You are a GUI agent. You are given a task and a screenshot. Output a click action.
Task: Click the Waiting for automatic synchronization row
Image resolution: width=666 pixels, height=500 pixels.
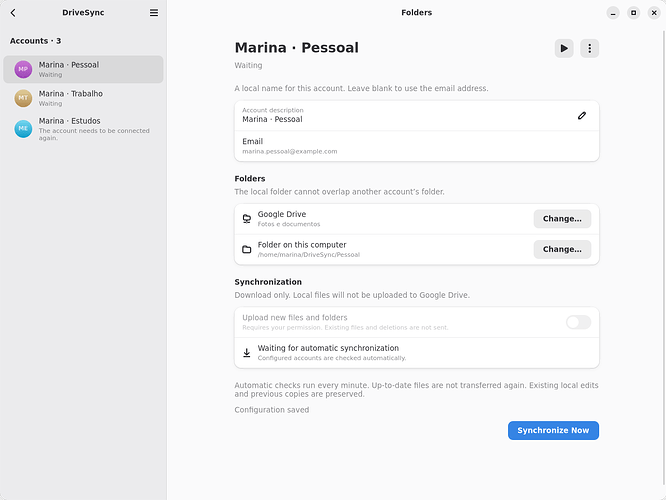(x=417, y=353)
